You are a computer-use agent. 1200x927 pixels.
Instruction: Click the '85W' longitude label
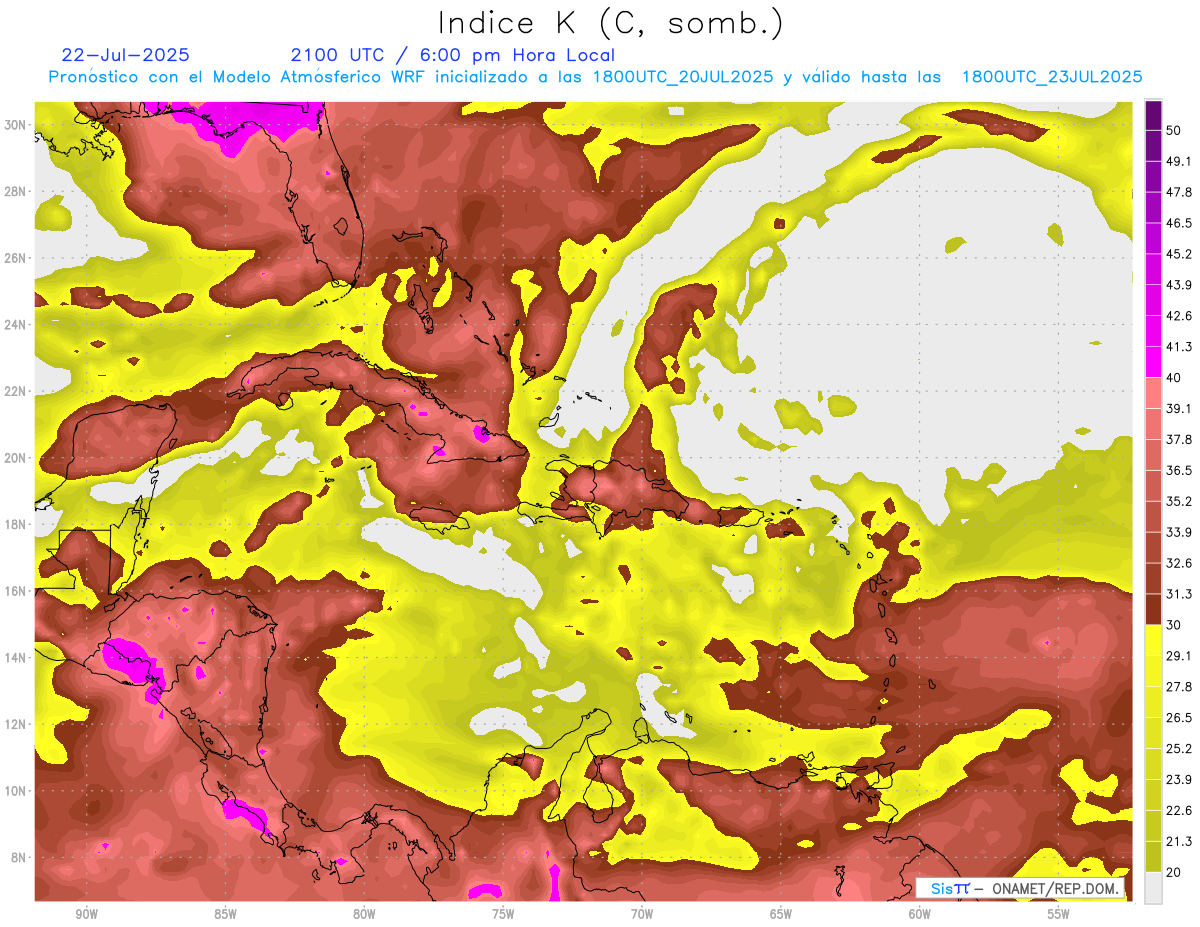click(x=225, y=915)
